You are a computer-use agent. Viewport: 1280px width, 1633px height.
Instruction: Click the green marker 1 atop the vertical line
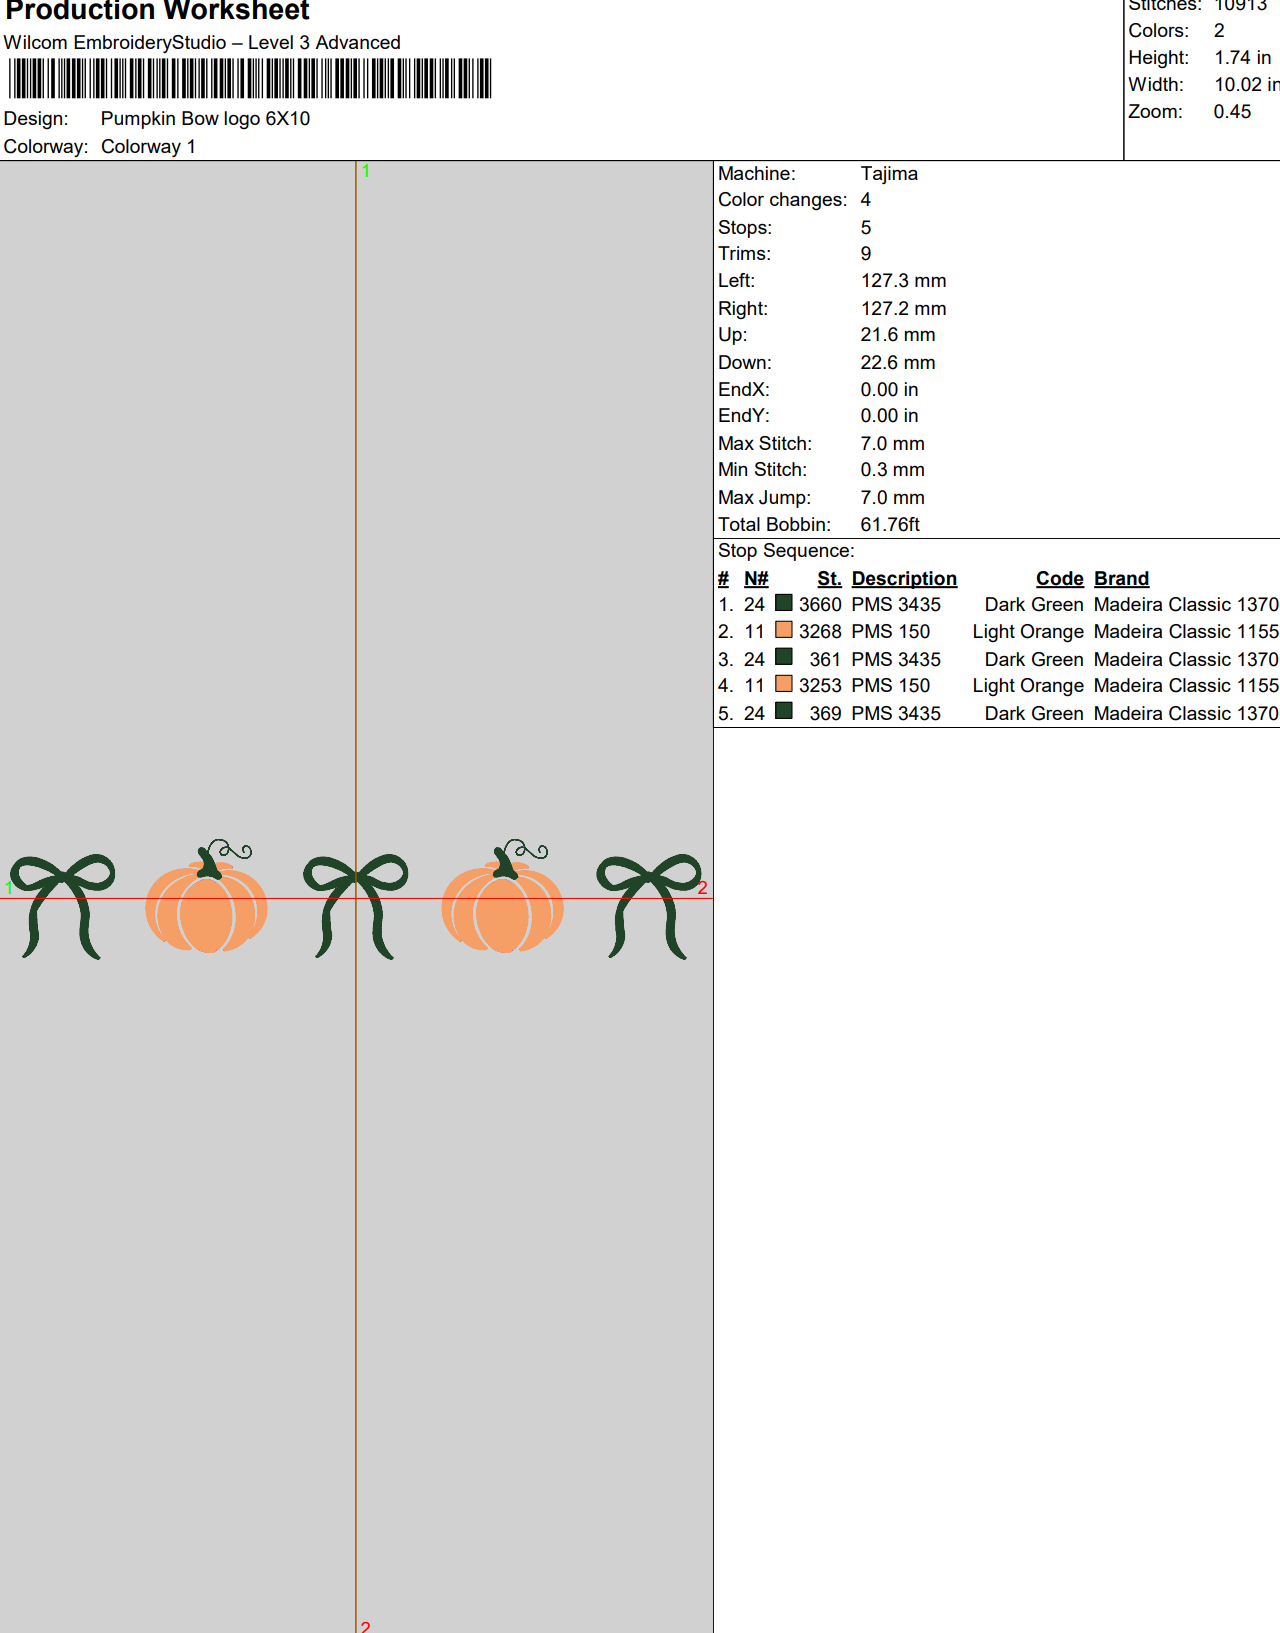pos(366,171)
